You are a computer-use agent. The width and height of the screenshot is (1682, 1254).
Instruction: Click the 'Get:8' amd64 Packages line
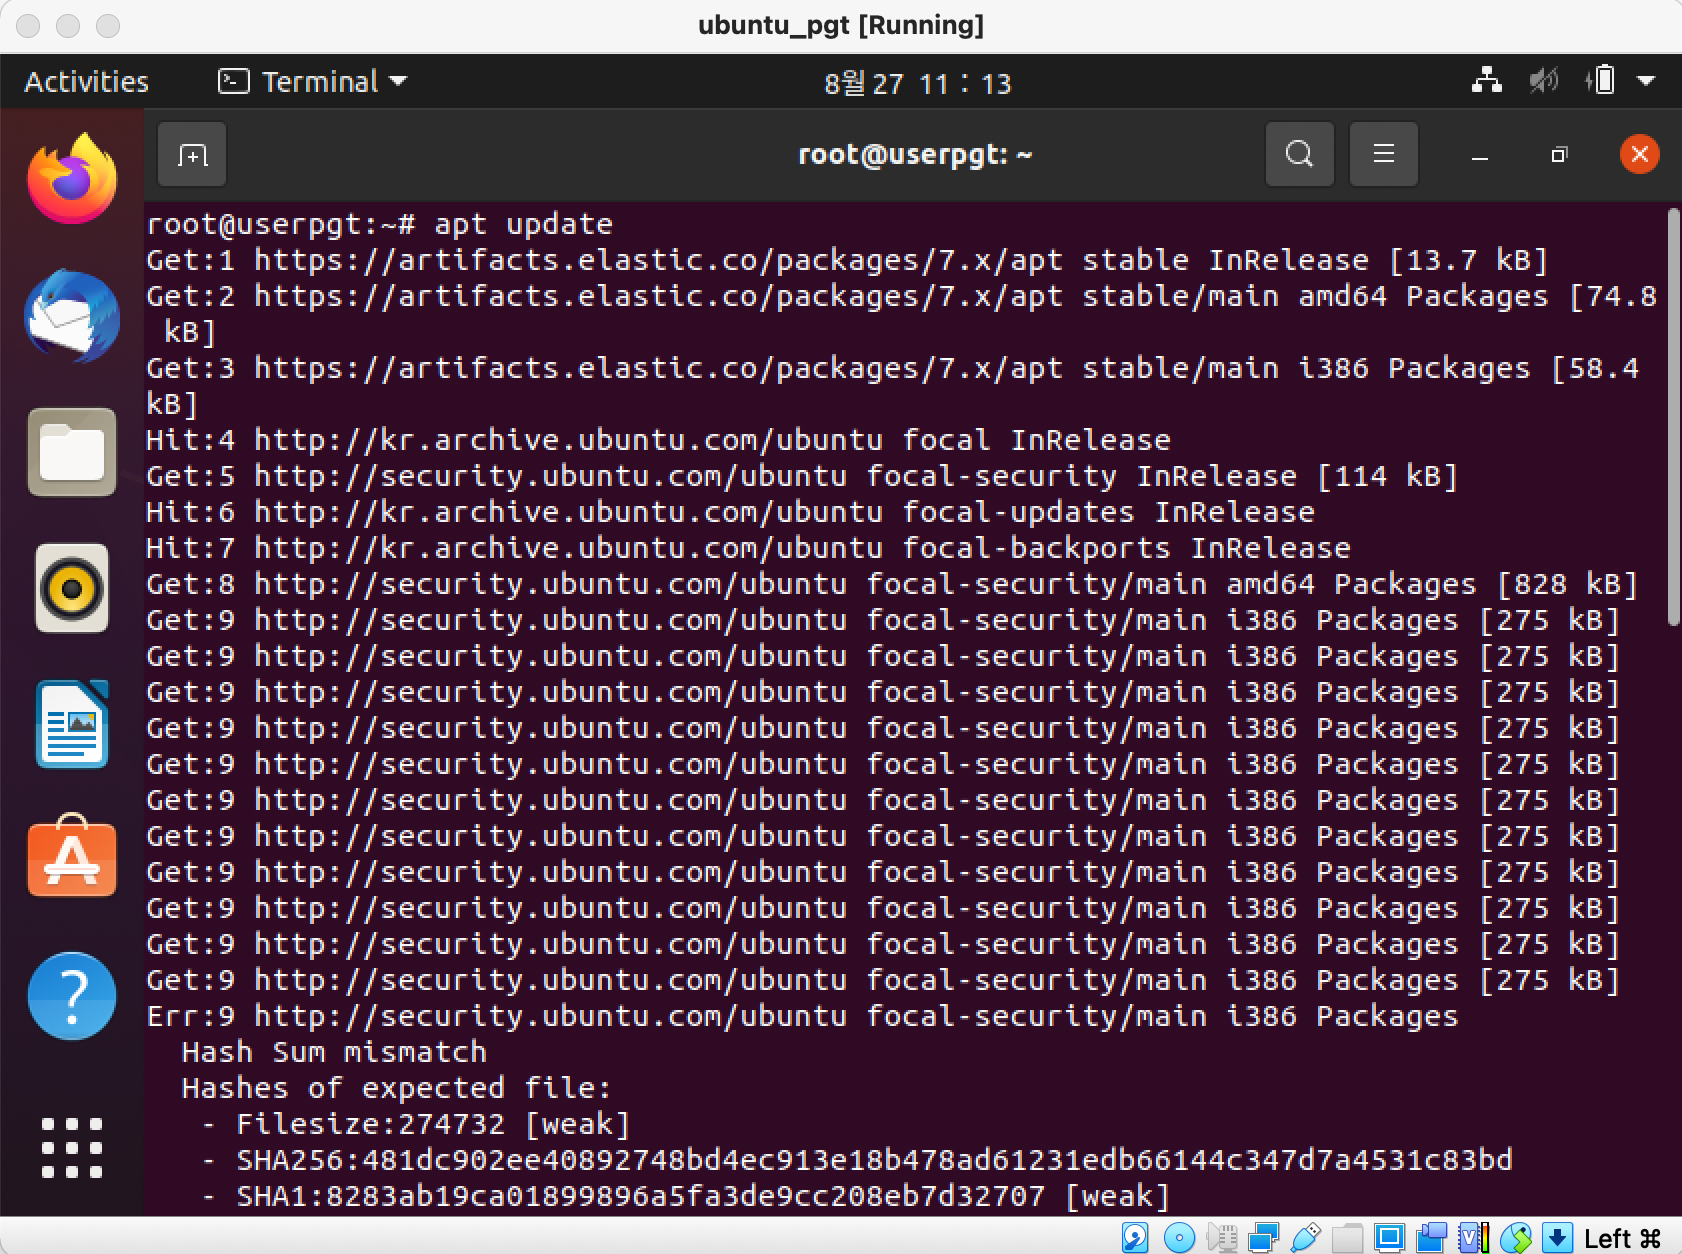point(892,584)
